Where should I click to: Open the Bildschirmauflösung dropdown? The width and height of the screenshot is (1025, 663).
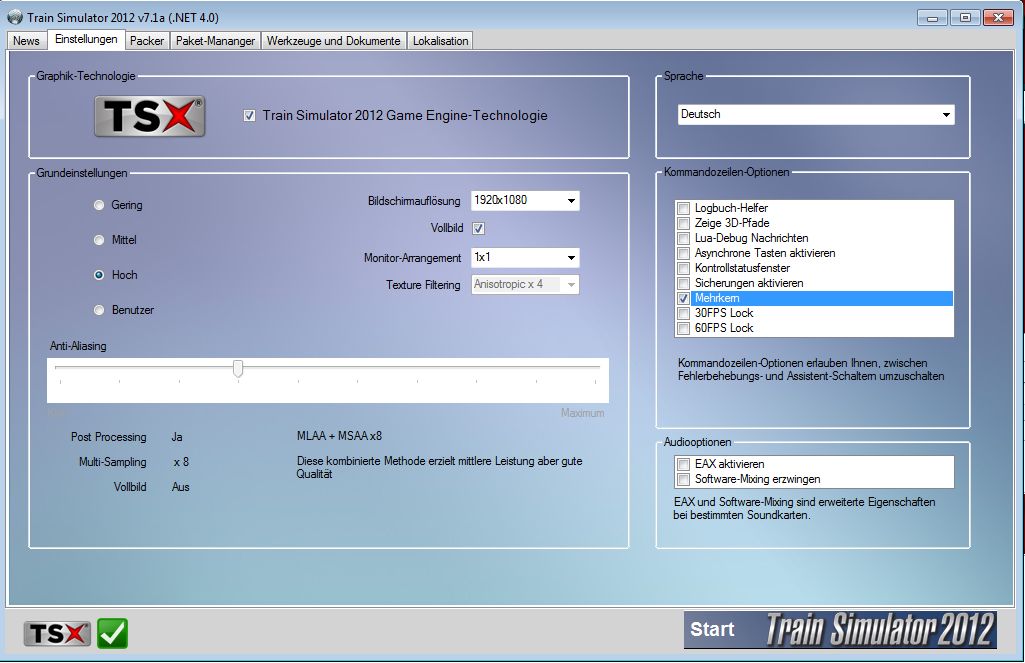525,201
